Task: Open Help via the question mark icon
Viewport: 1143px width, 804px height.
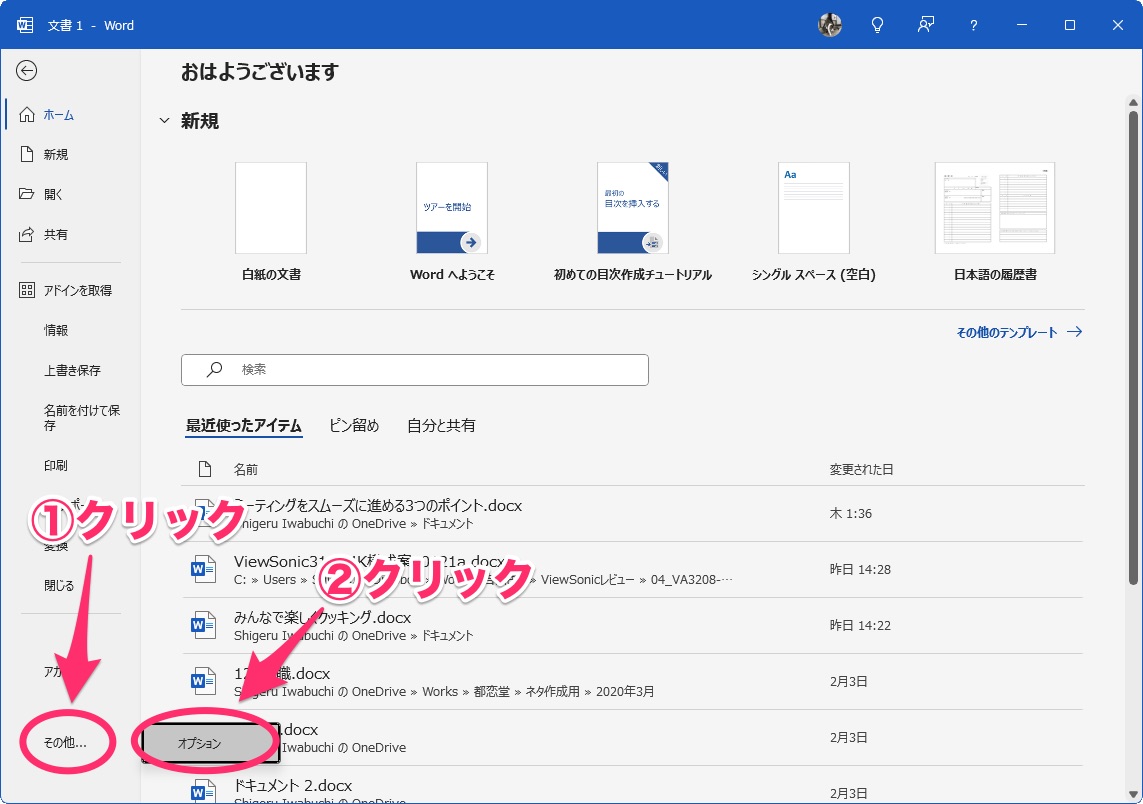Action: (973, 25)
